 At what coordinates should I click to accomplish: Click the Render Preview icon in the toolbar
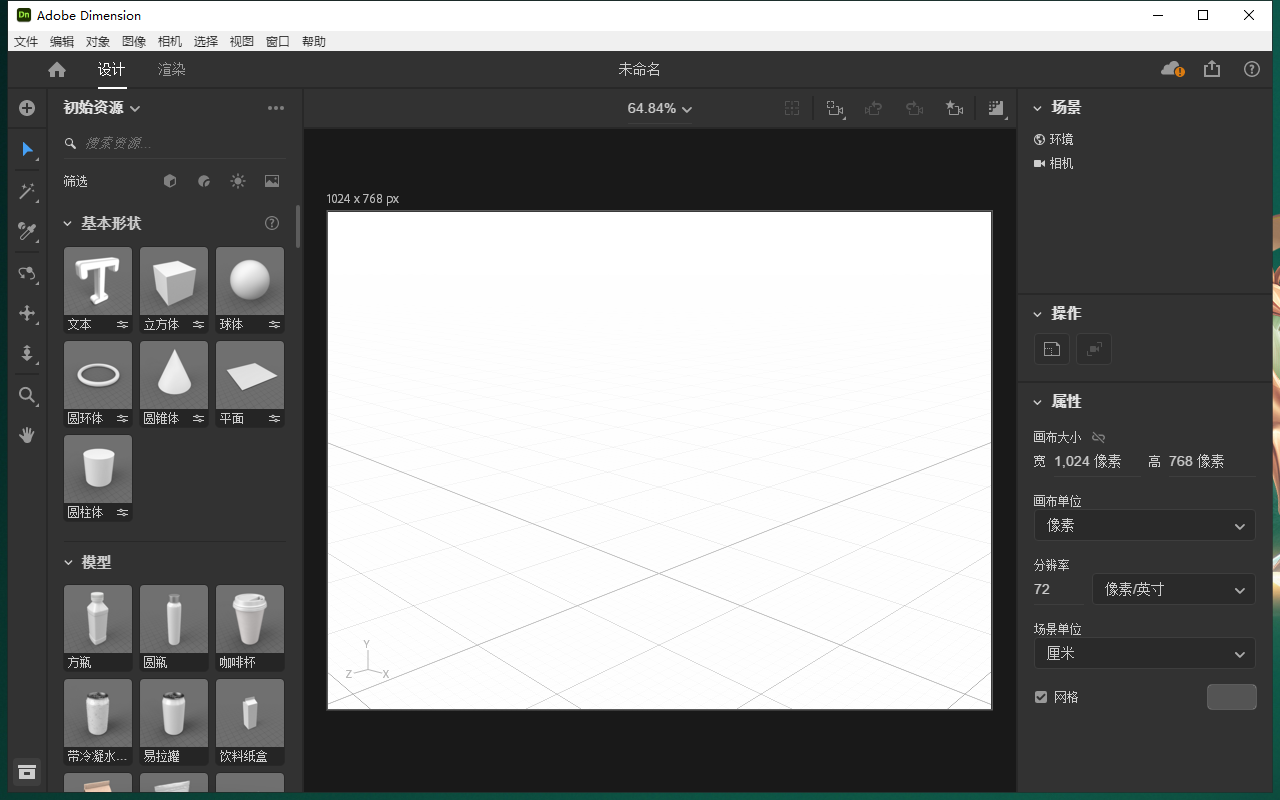996,108
